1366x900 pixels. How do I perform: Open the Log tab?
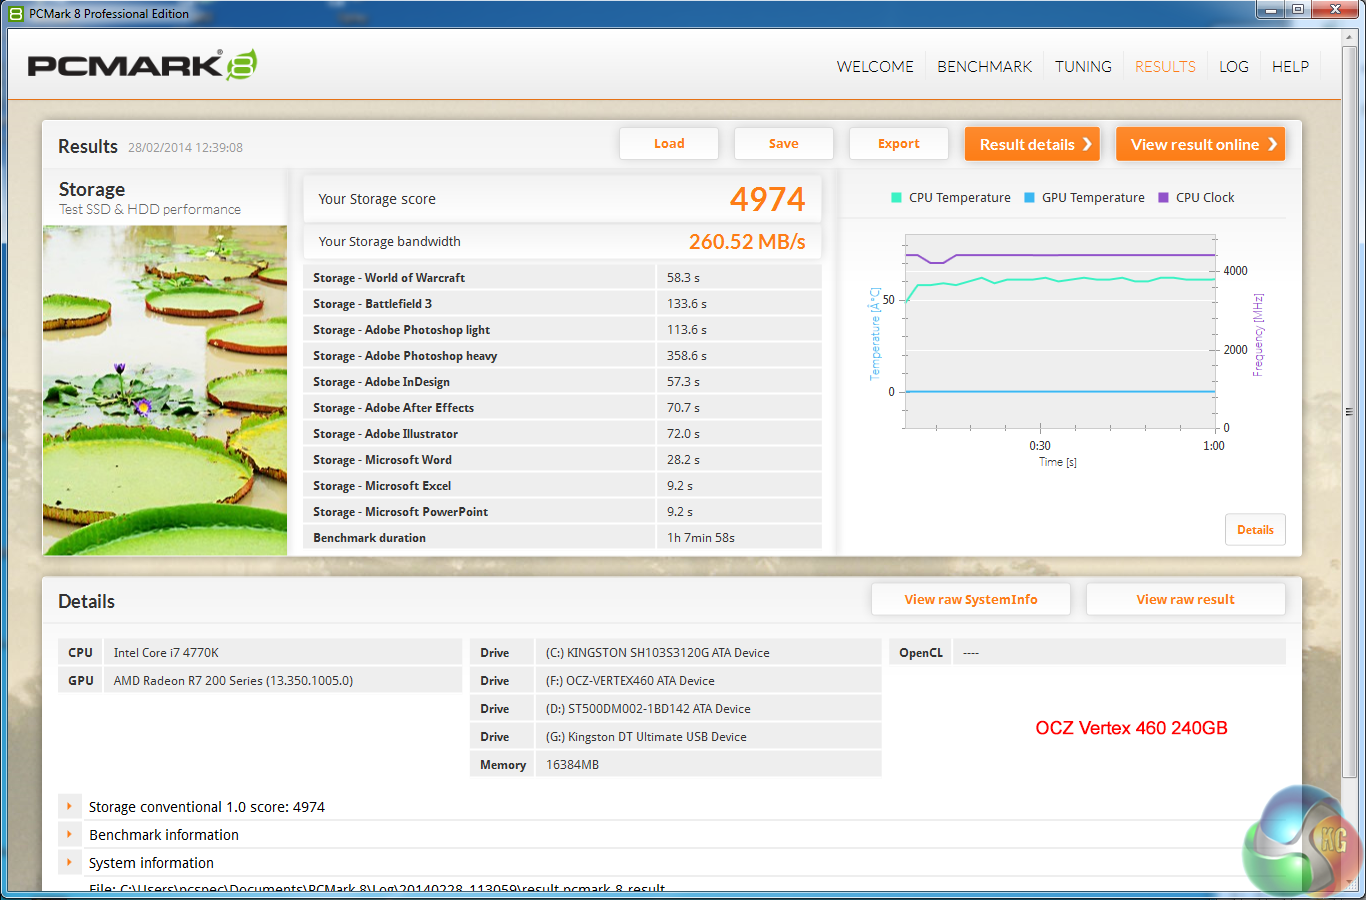coord(1233,67)
